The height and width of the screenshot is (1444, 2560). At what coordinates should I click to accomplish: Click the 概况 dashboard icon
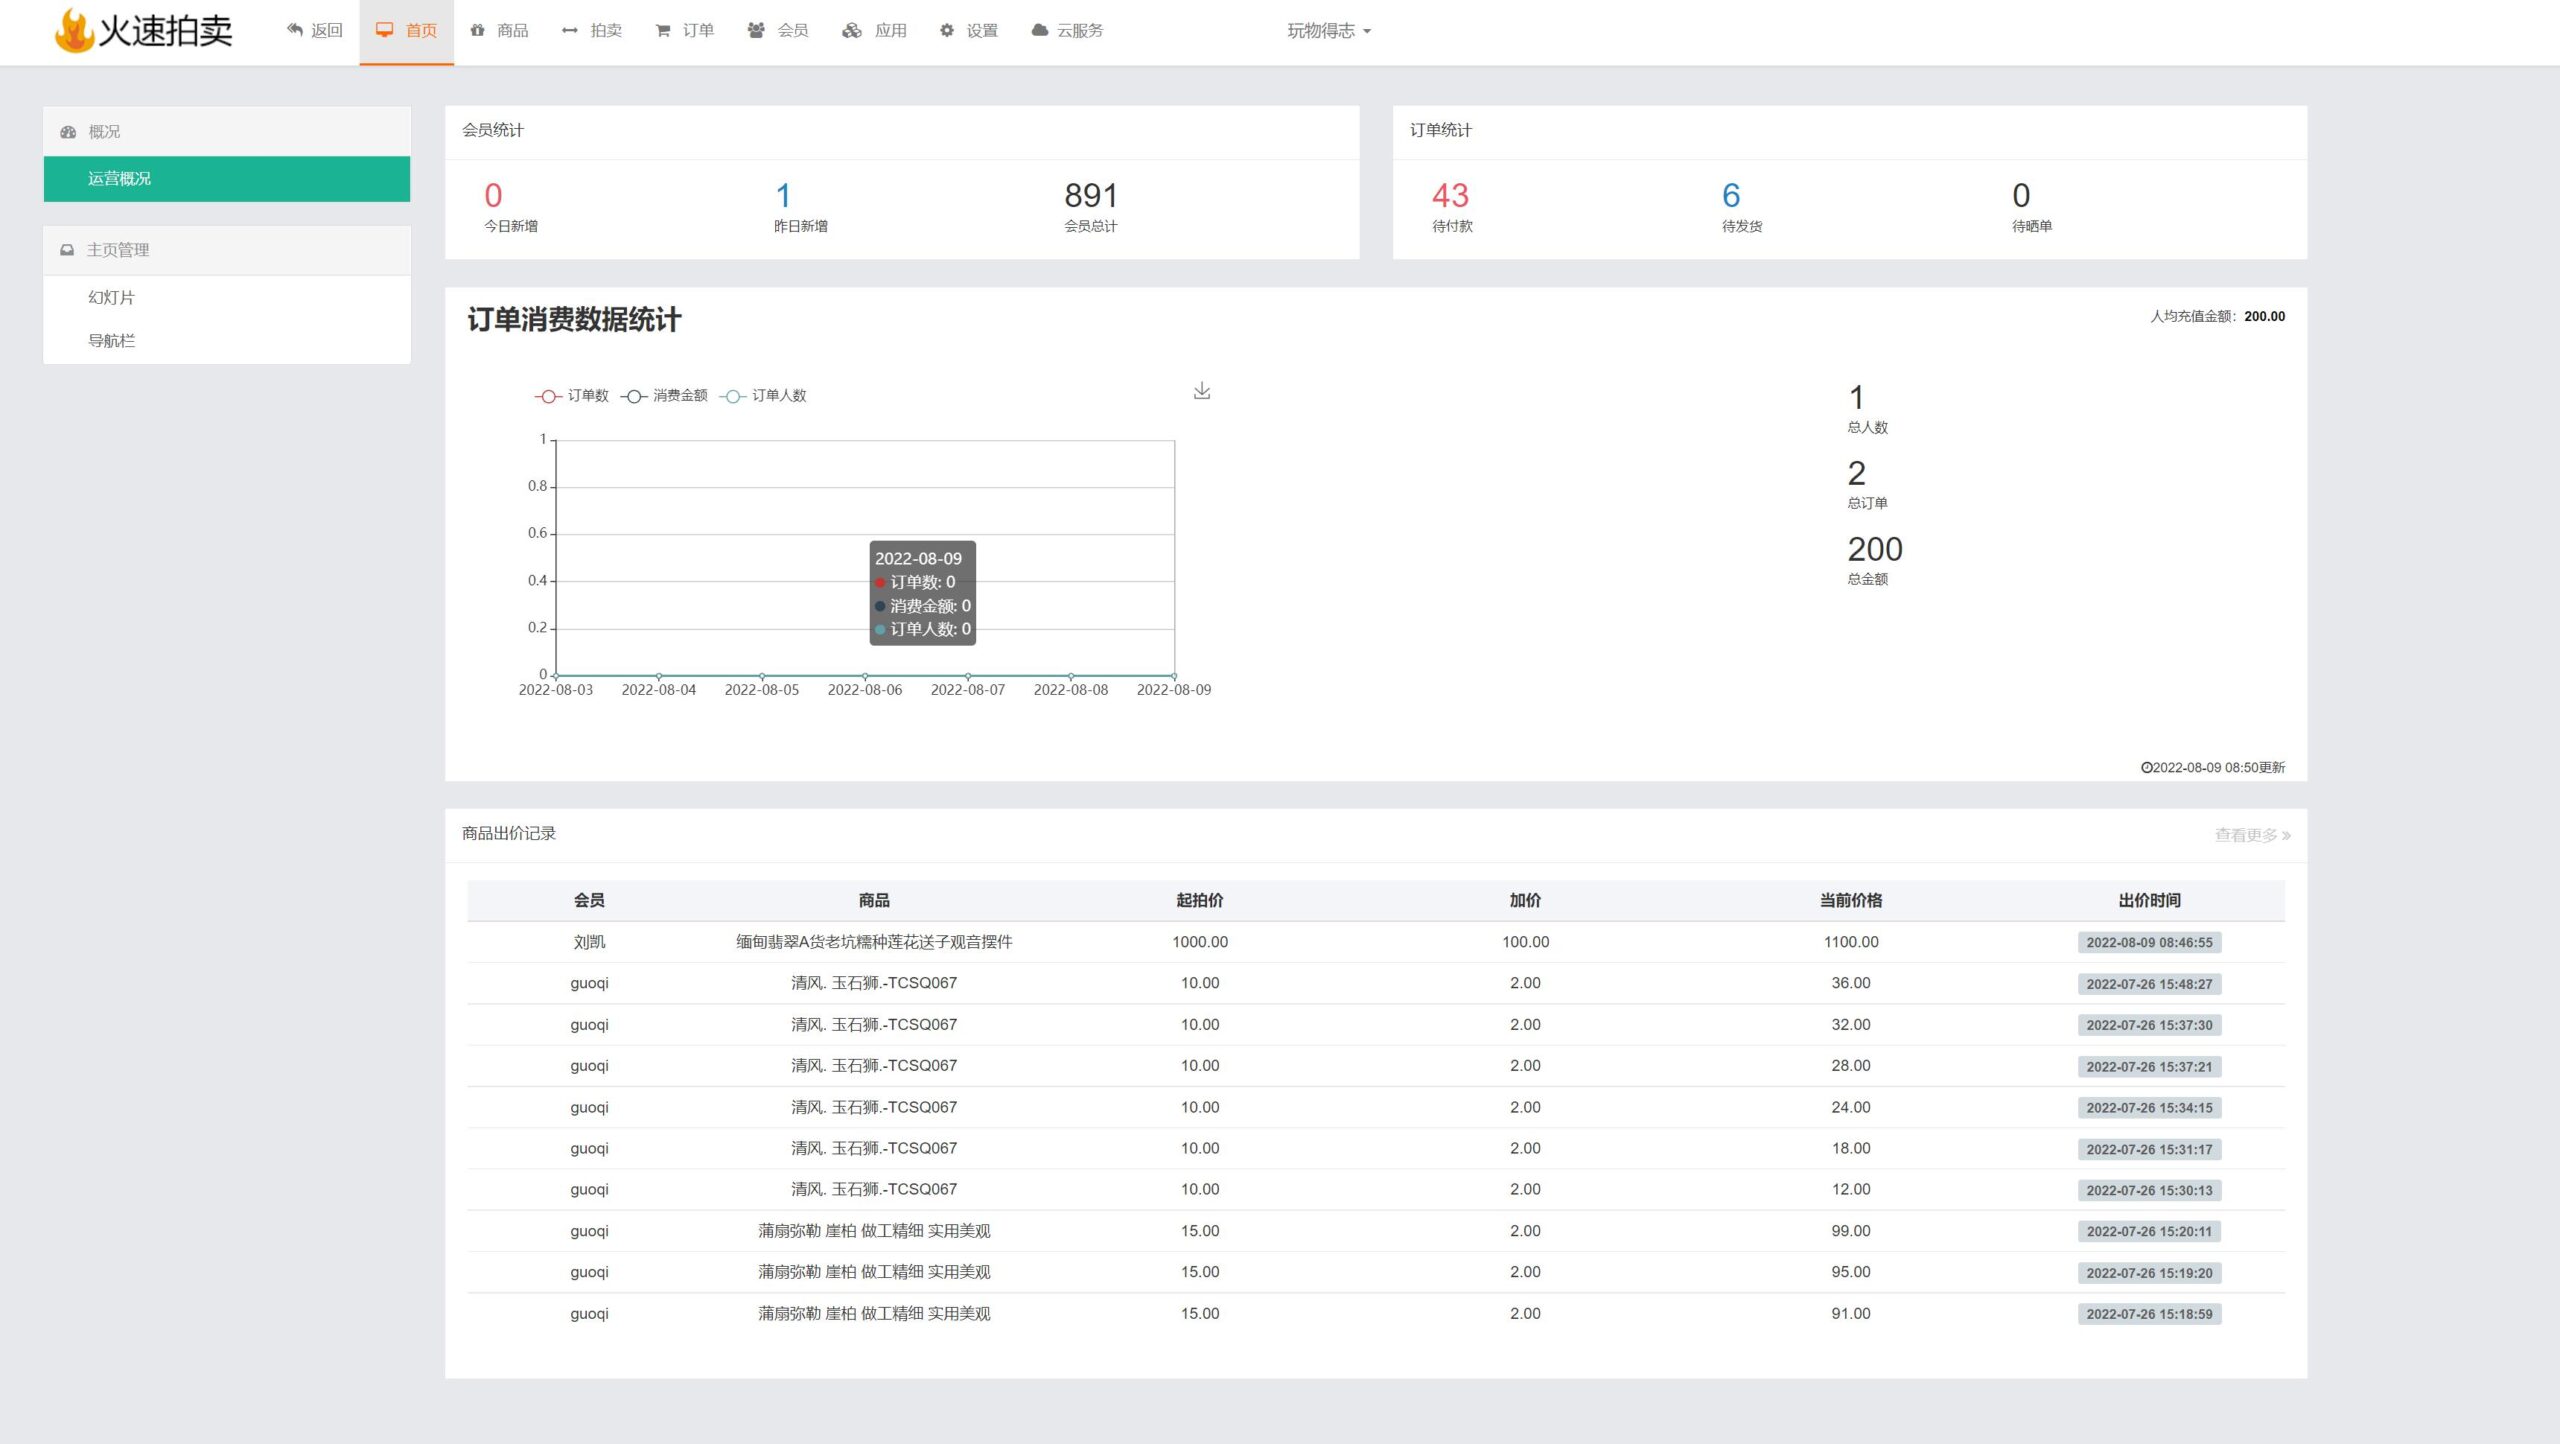(68, 132)
